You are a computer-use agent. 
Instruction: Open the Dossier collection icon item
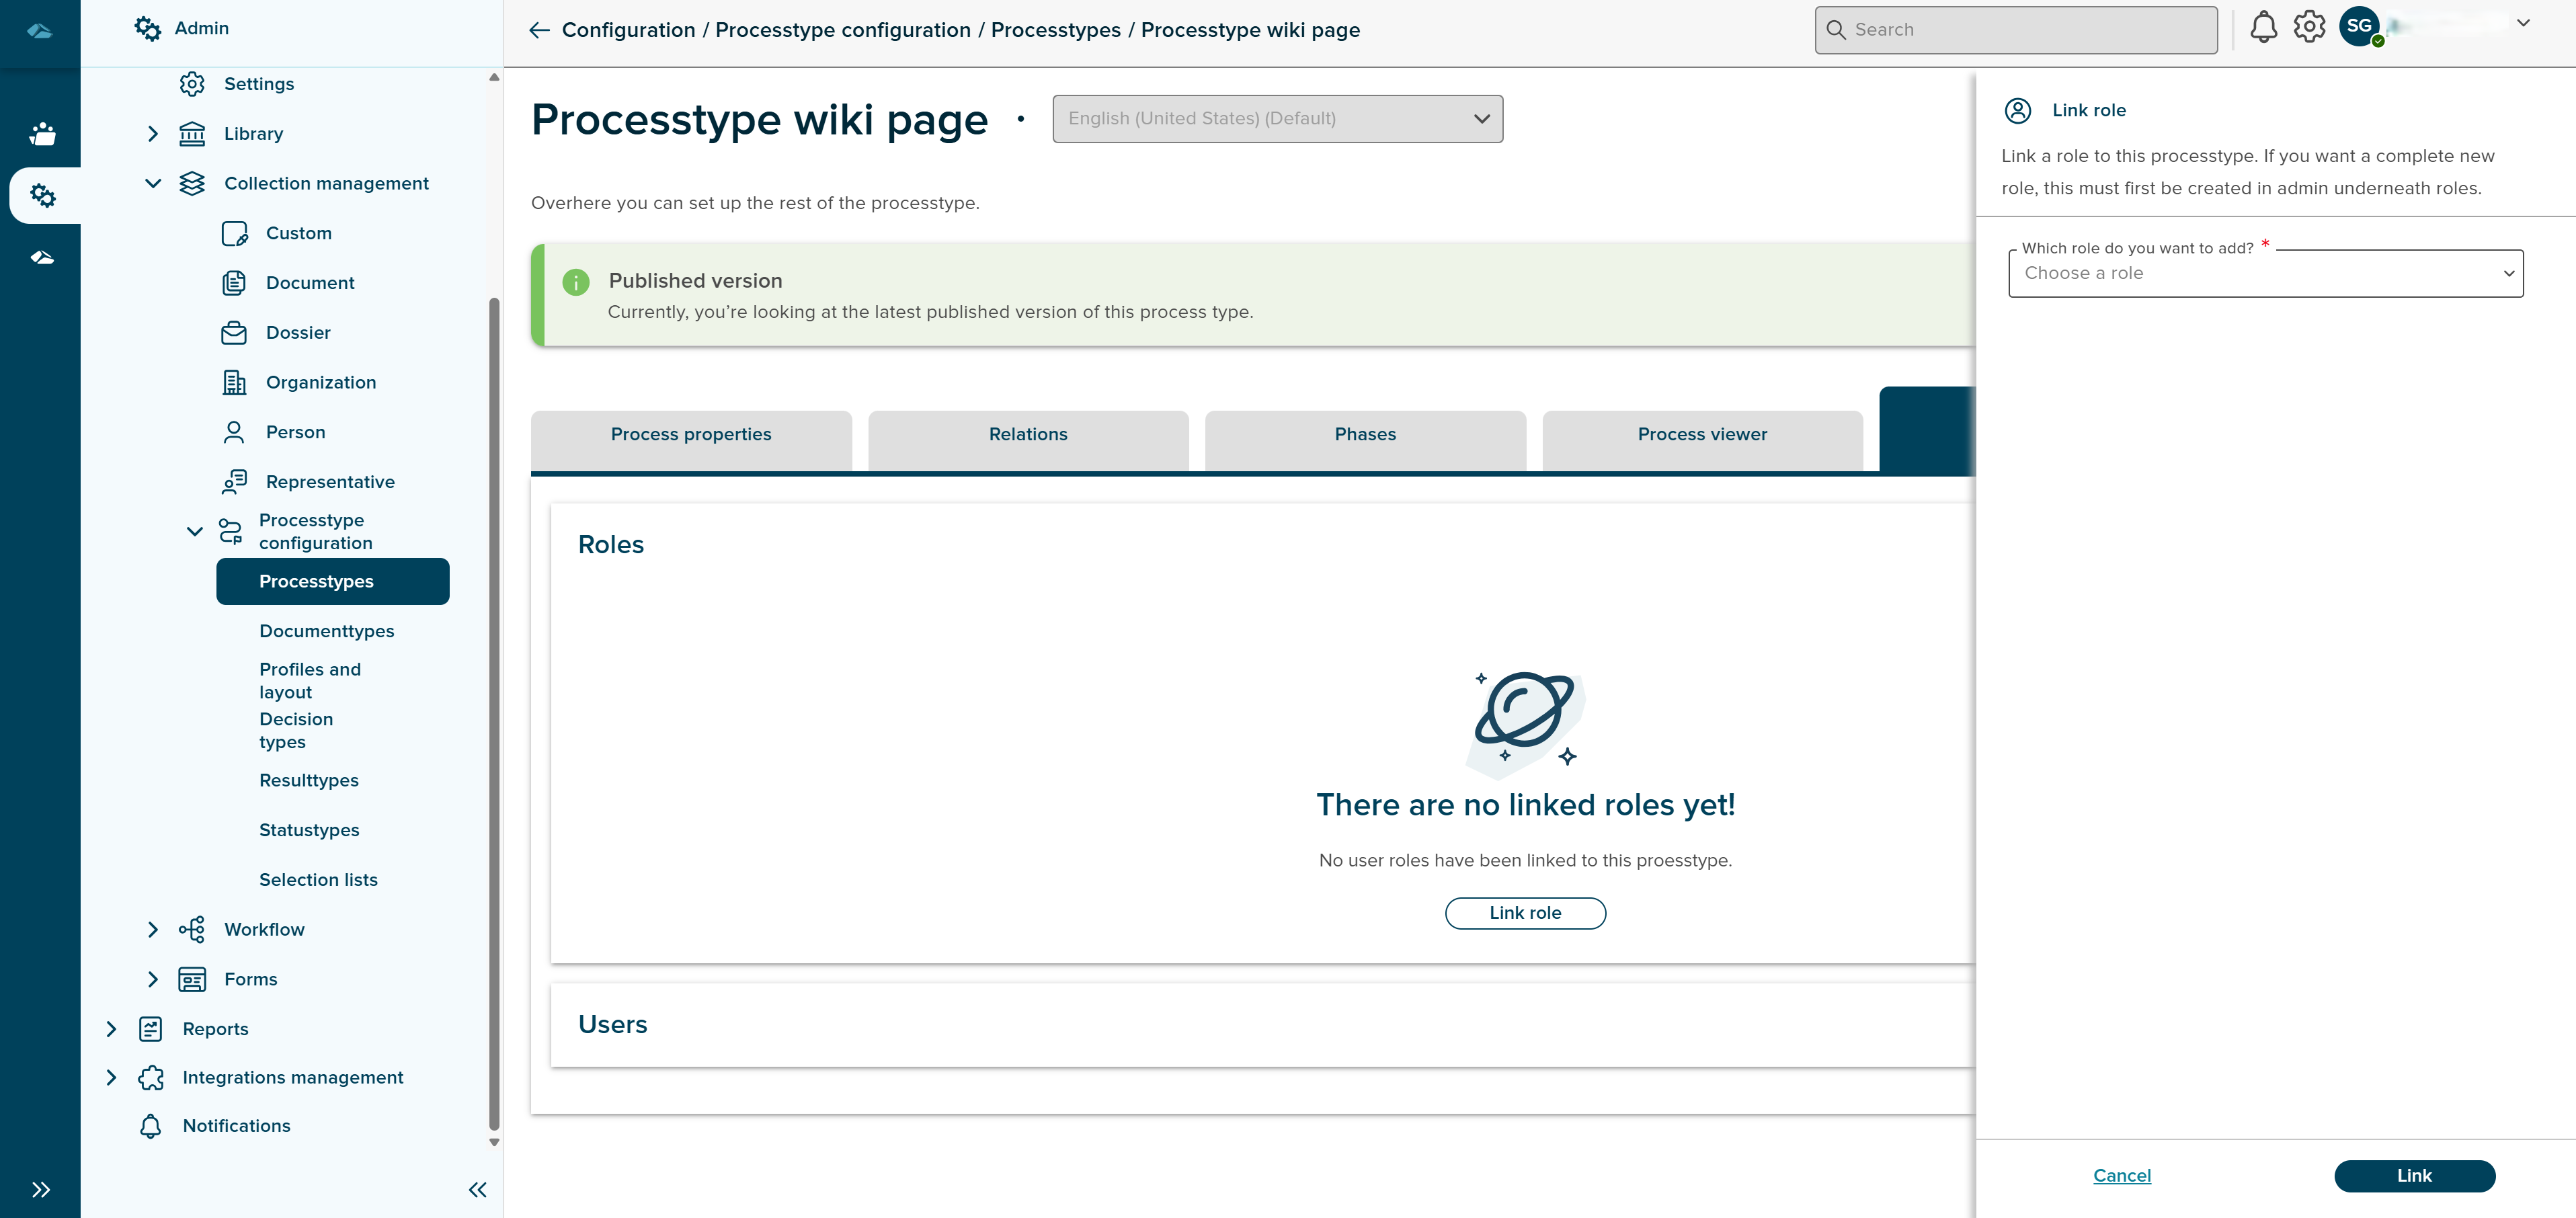pos(234,333)
